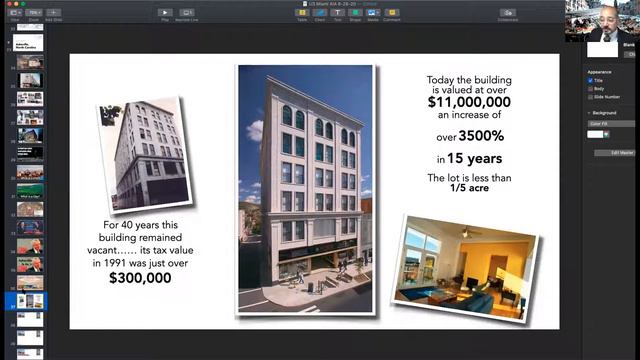Click the Add Slide button

click(53, 13)
